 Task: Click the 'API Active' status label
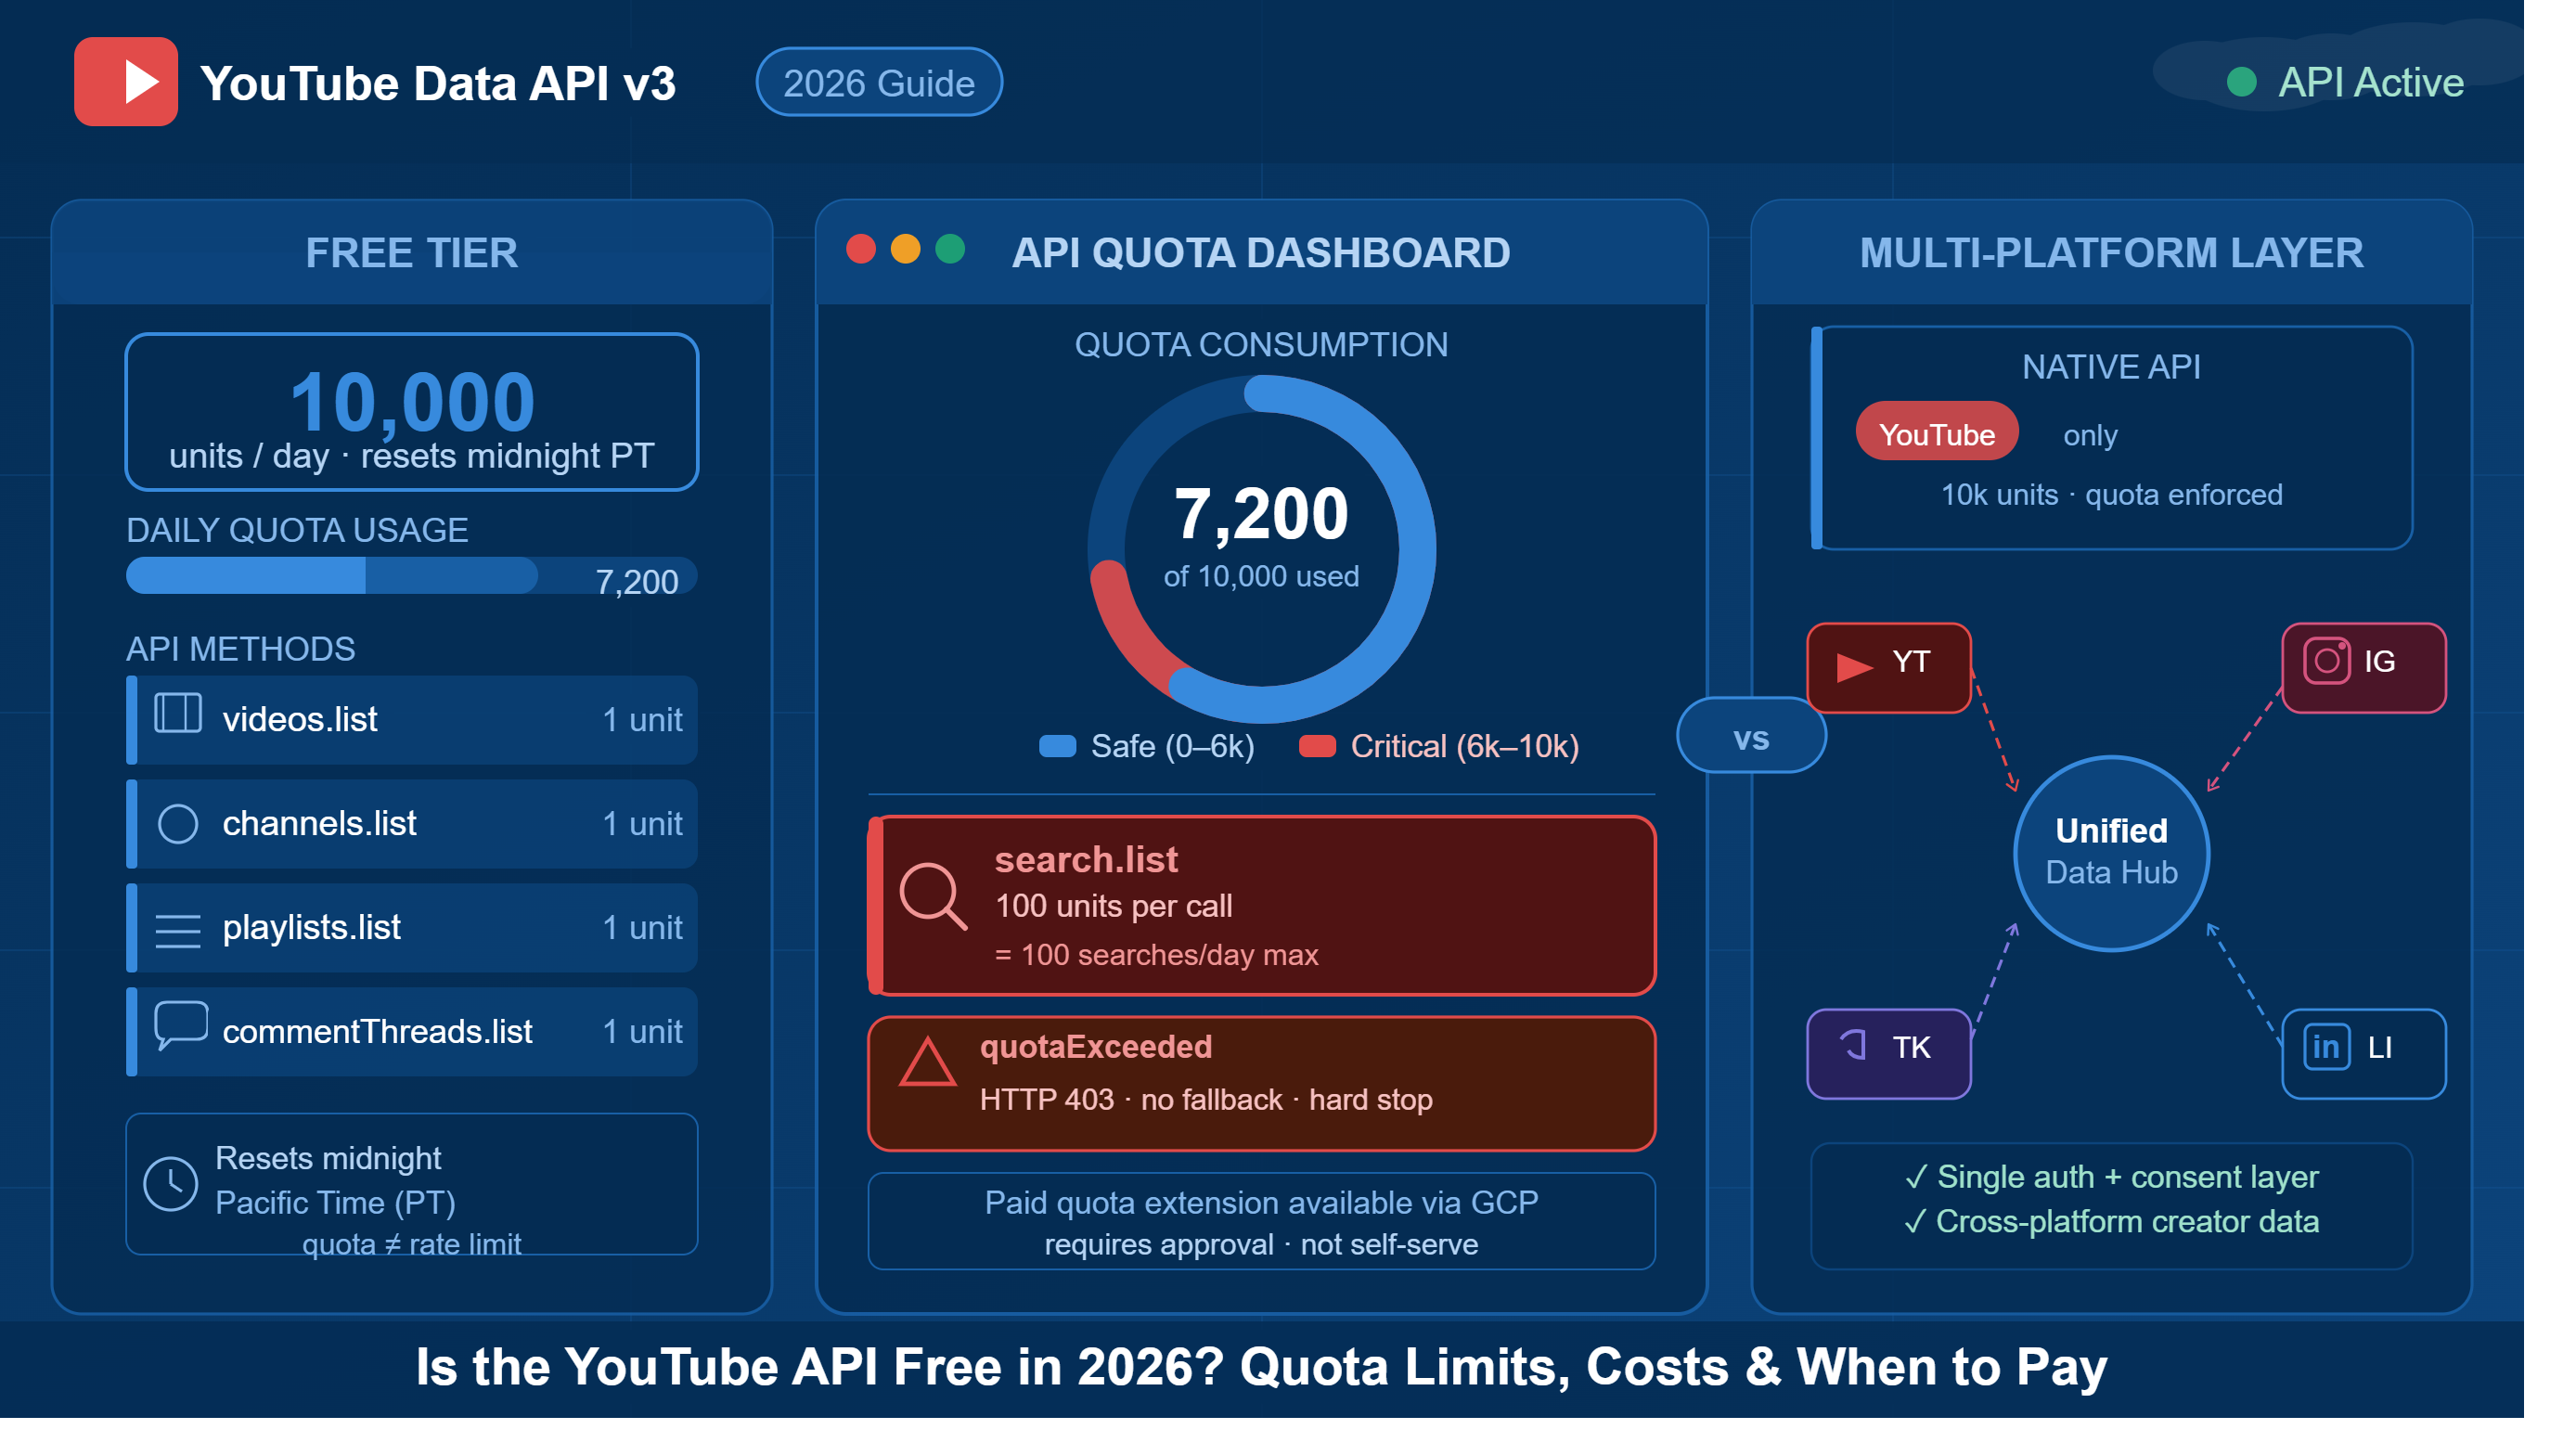click(x=2371, y=82)
